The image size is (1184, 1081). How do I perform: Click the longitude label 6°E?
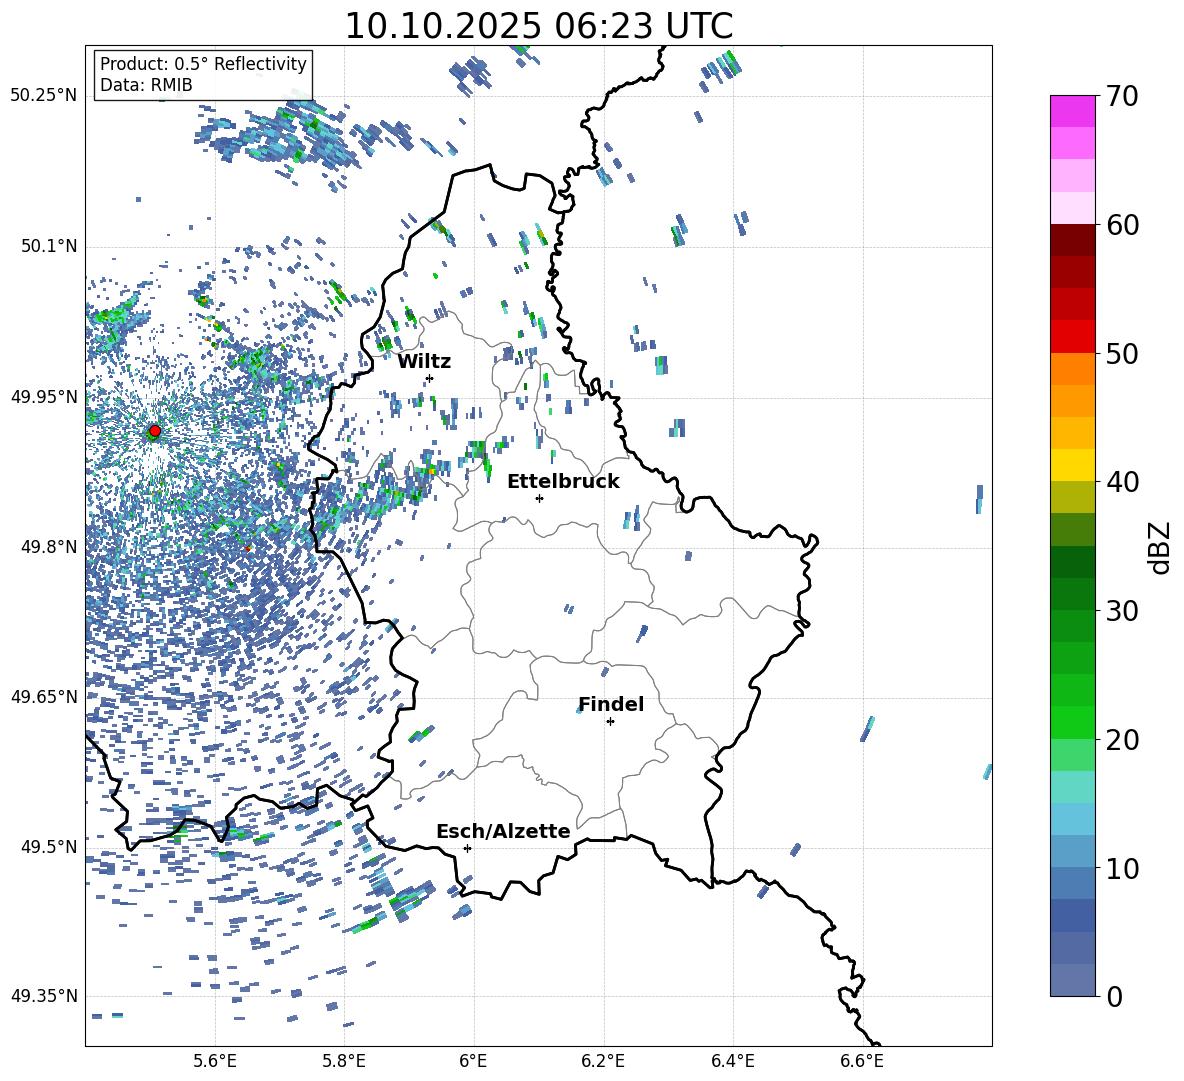[473, 1061]
